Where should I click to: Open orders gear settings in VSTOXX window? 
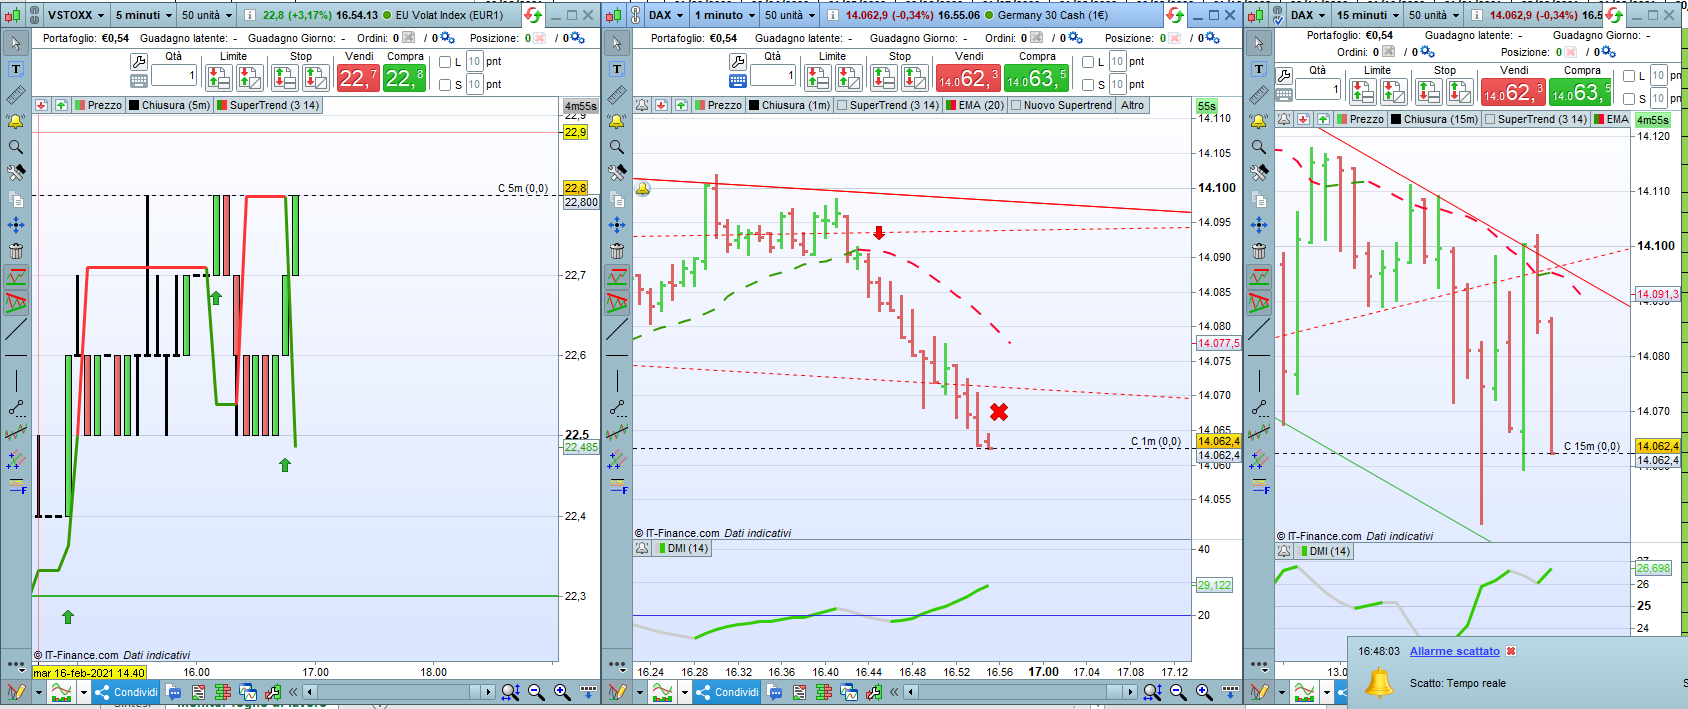coord(448,38)
